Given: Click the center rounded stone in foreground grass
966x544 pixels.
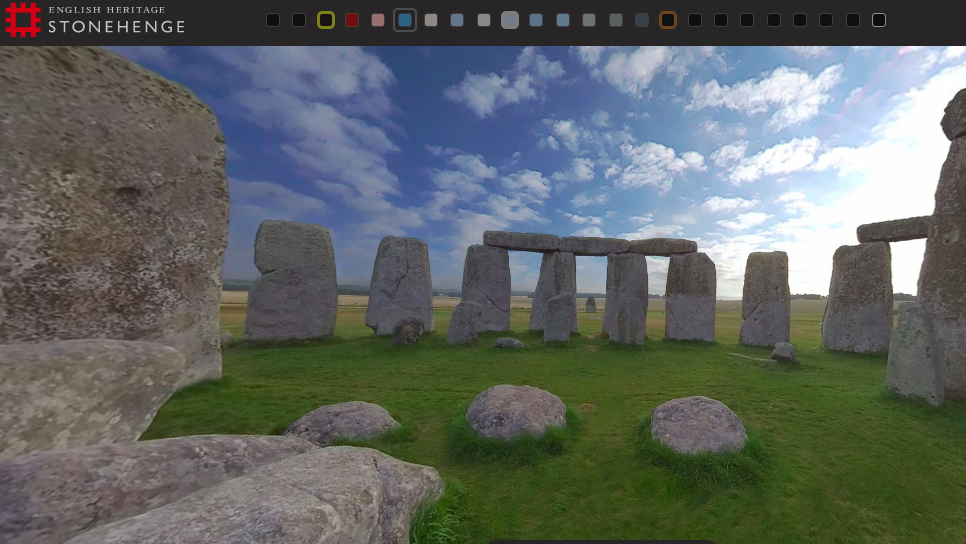Looking at the screenshot, I should [515, 411].
